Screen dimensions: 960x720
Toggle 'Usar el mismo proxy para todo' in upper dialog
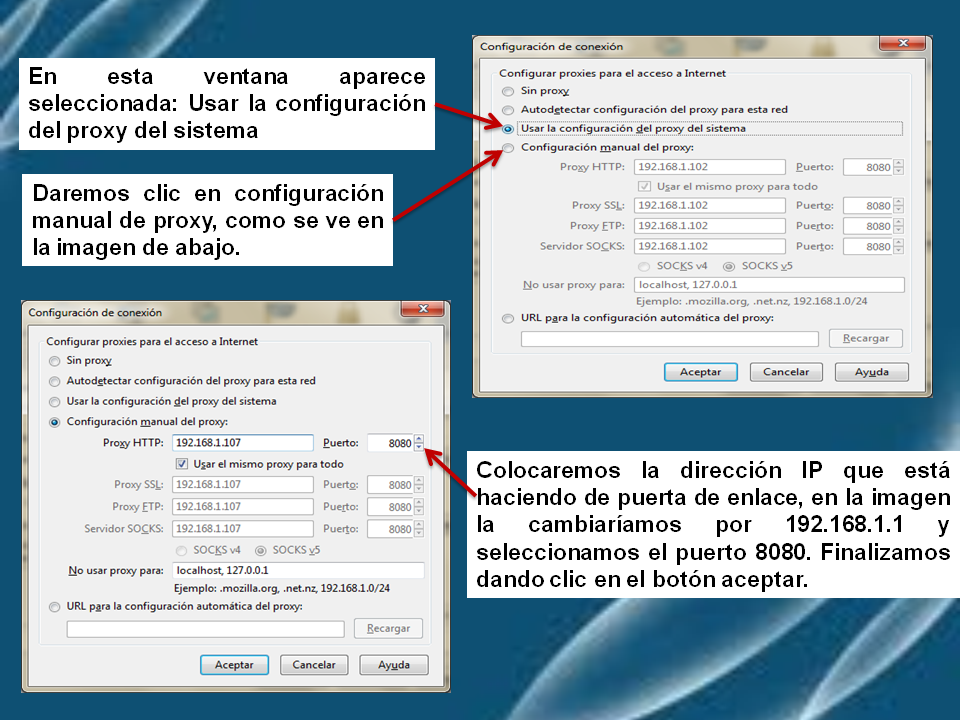tap(644, 186)
